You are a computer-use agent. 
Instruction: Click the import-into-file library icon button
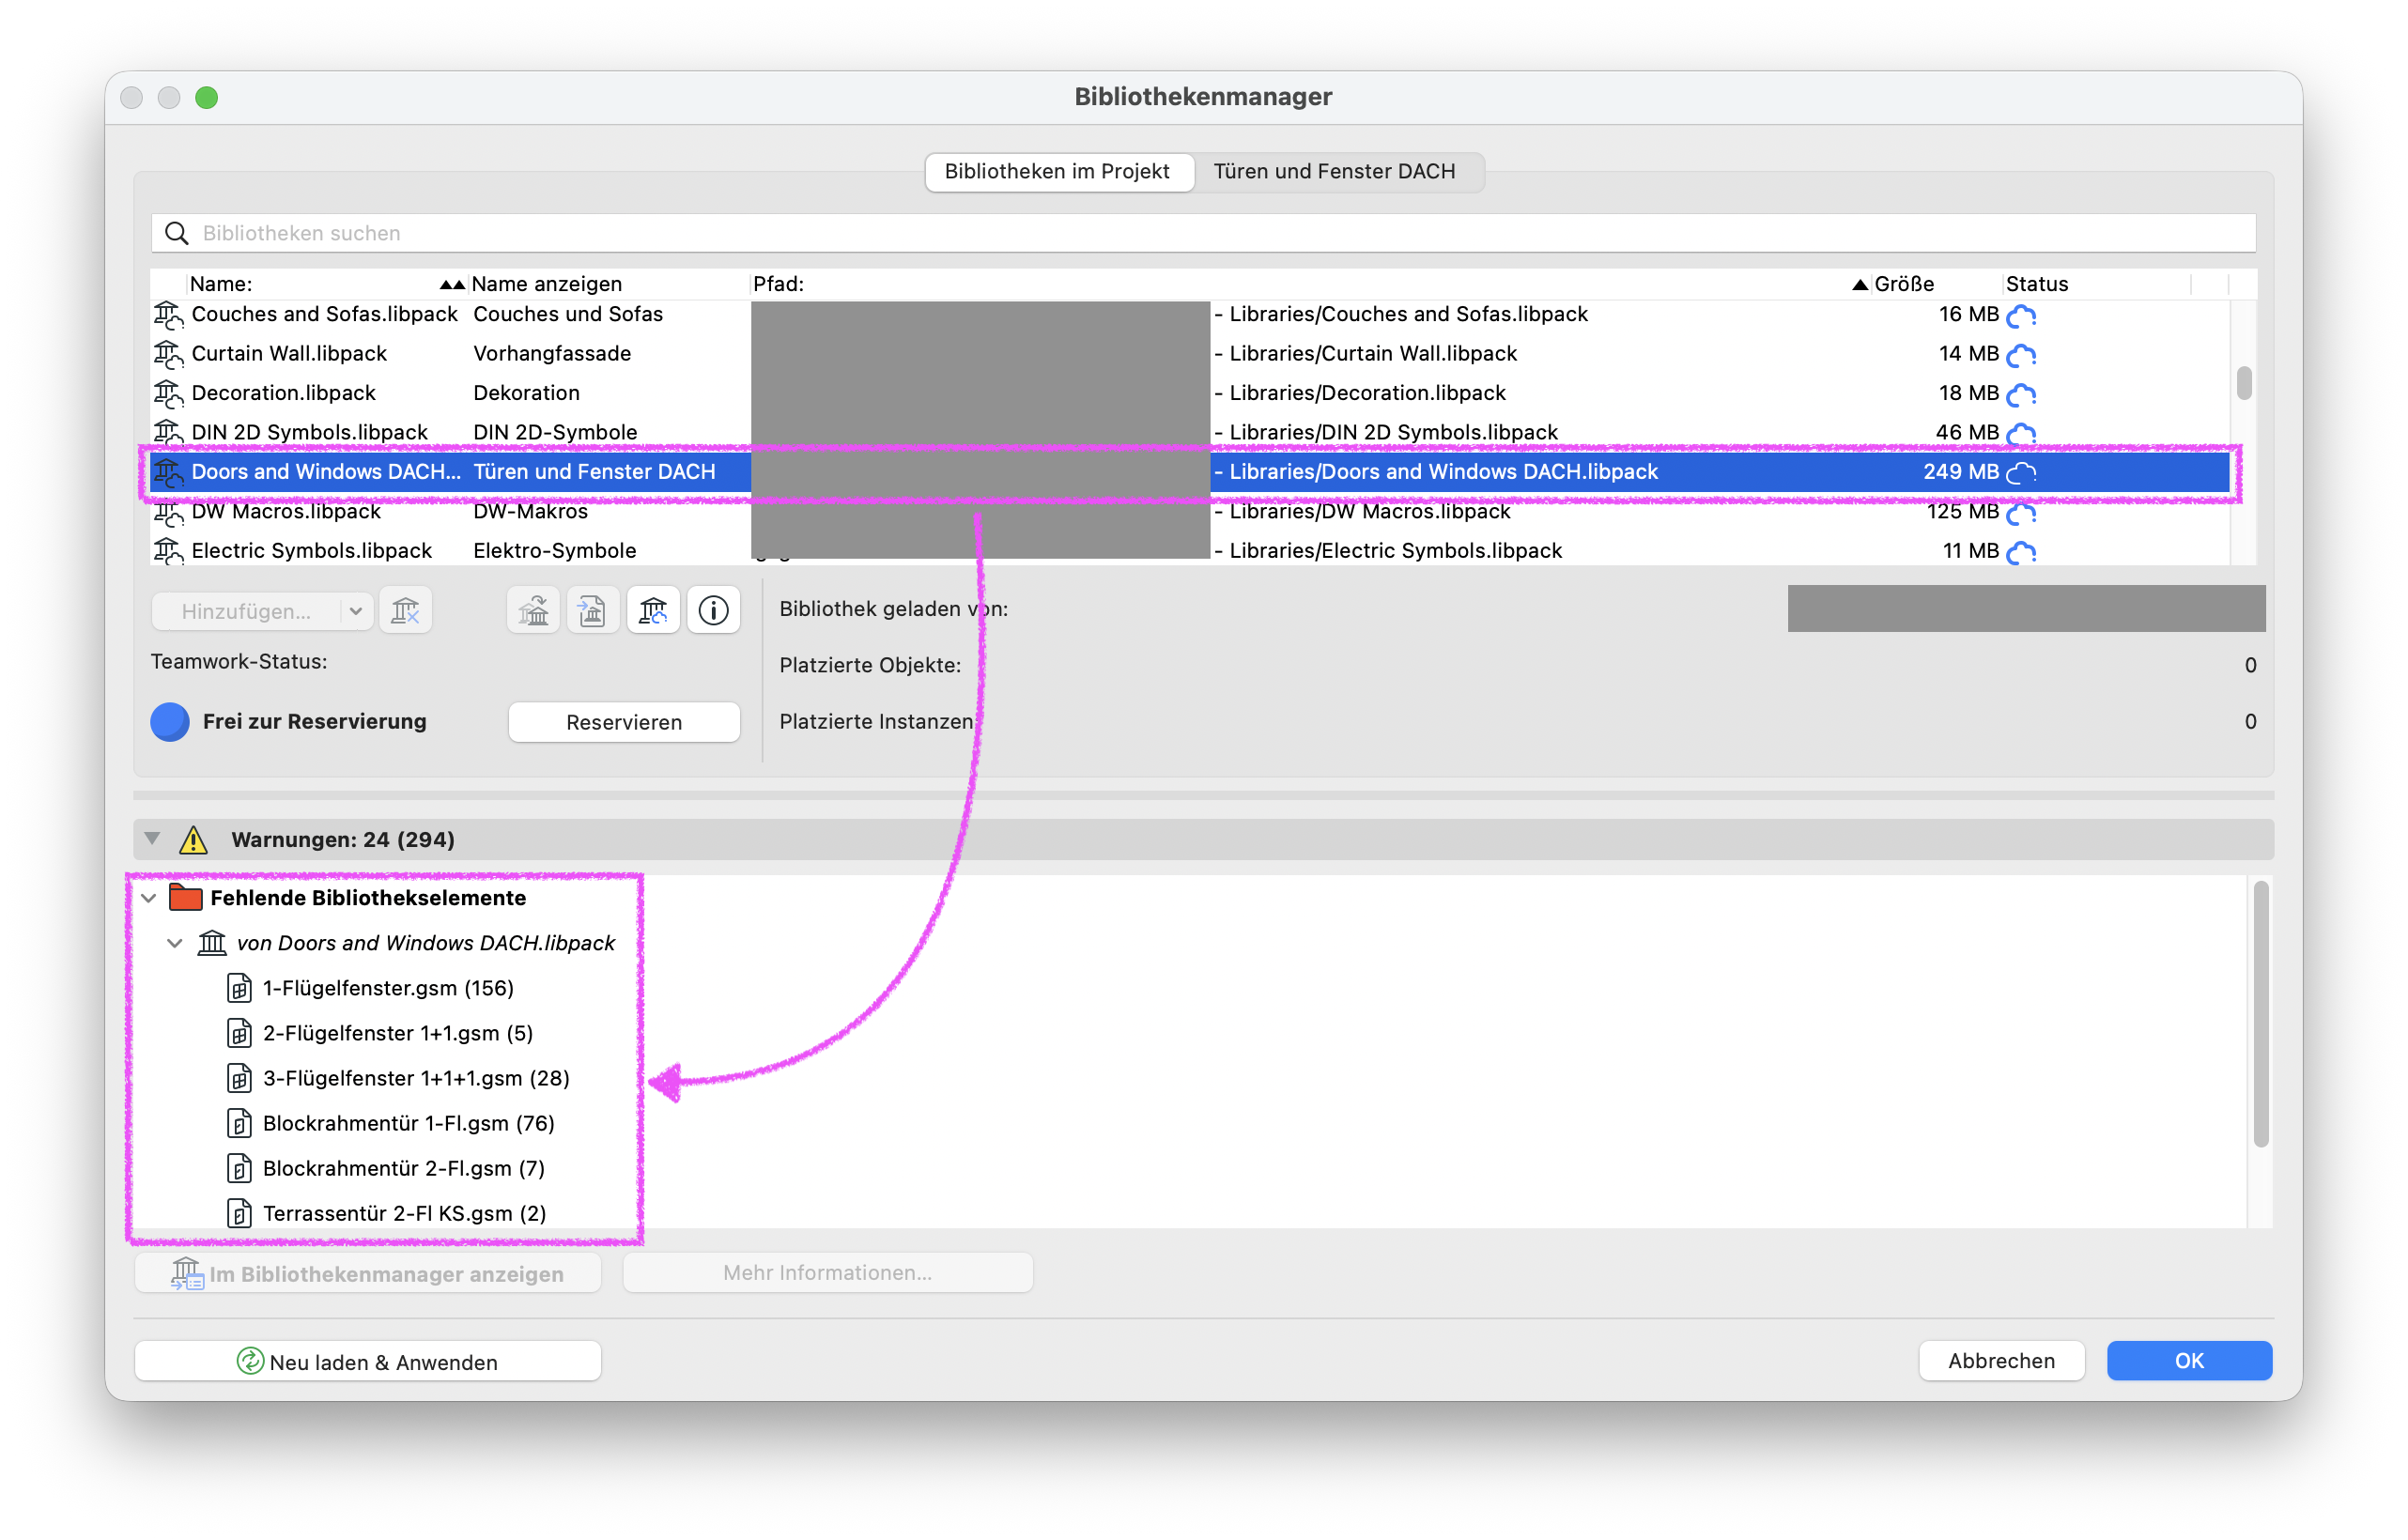point(593,610)
